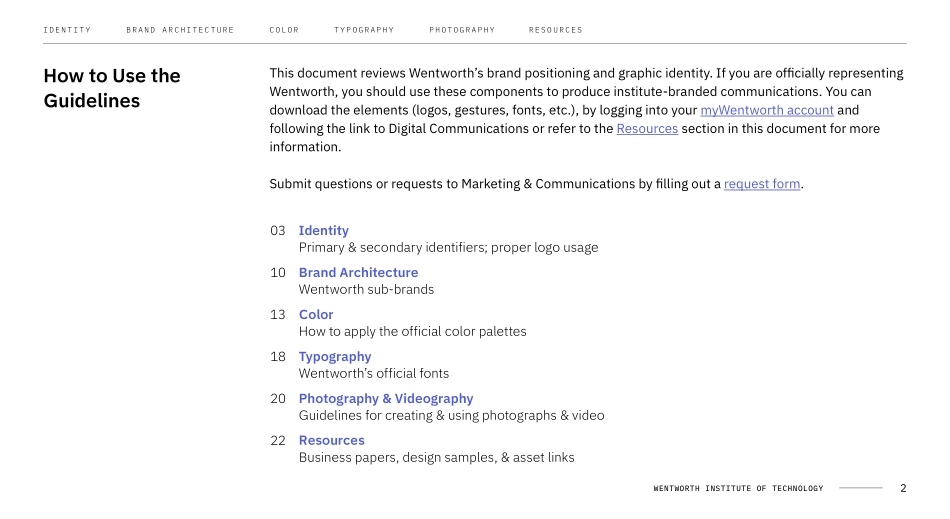Open the Identity section in contents list

pyautogui.click(x=323, y=231)
